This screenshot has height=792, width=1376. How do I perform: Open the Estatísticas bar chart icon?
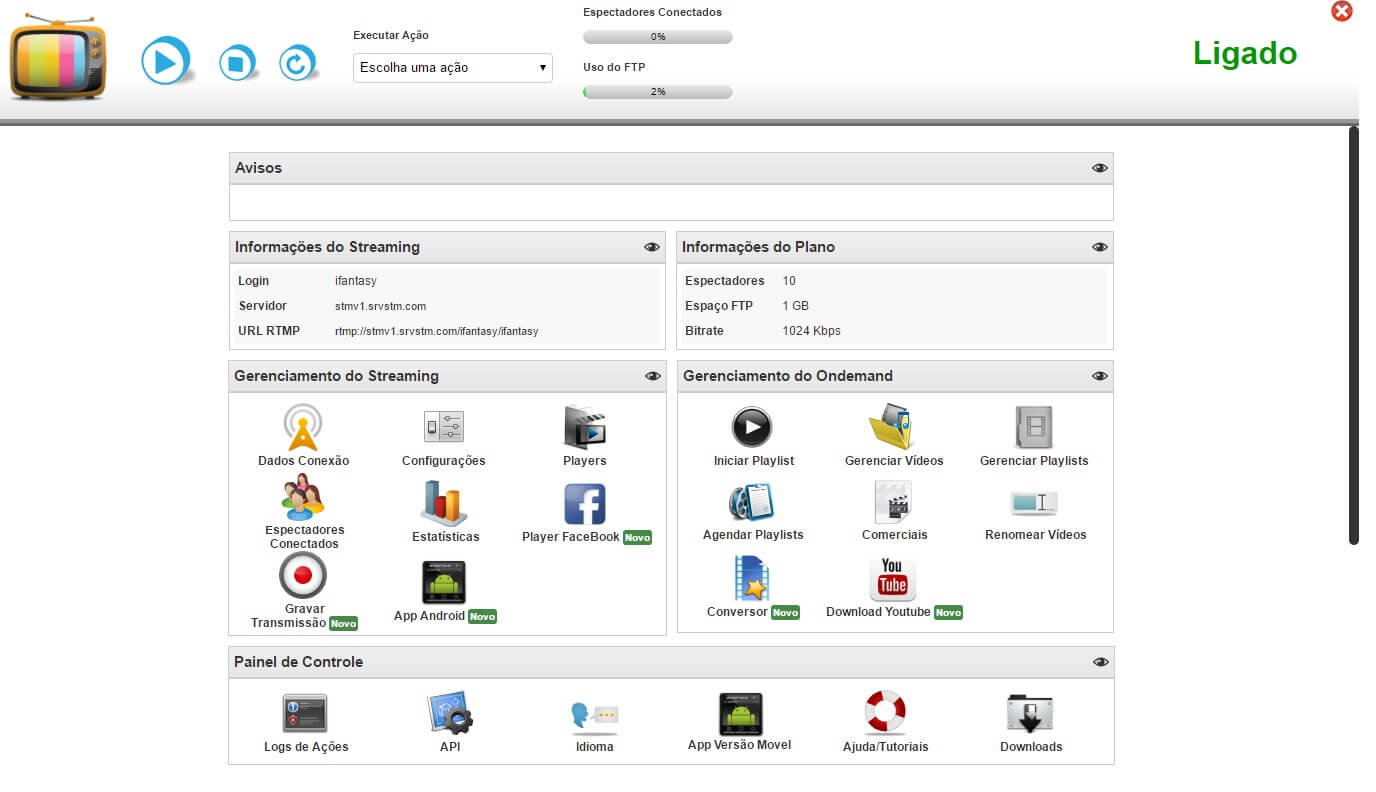(445, 503)
